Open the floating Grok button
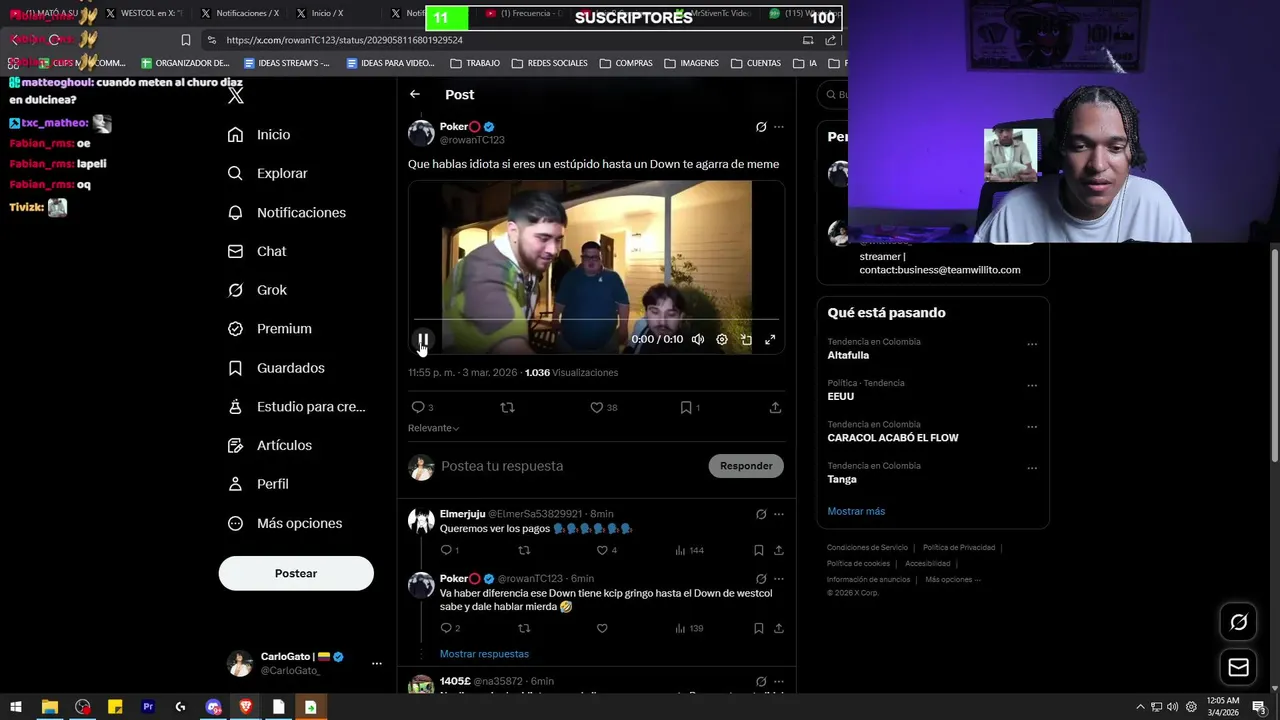Image resolution: width=1280 pixels, height=720 pixels. 1238,622
